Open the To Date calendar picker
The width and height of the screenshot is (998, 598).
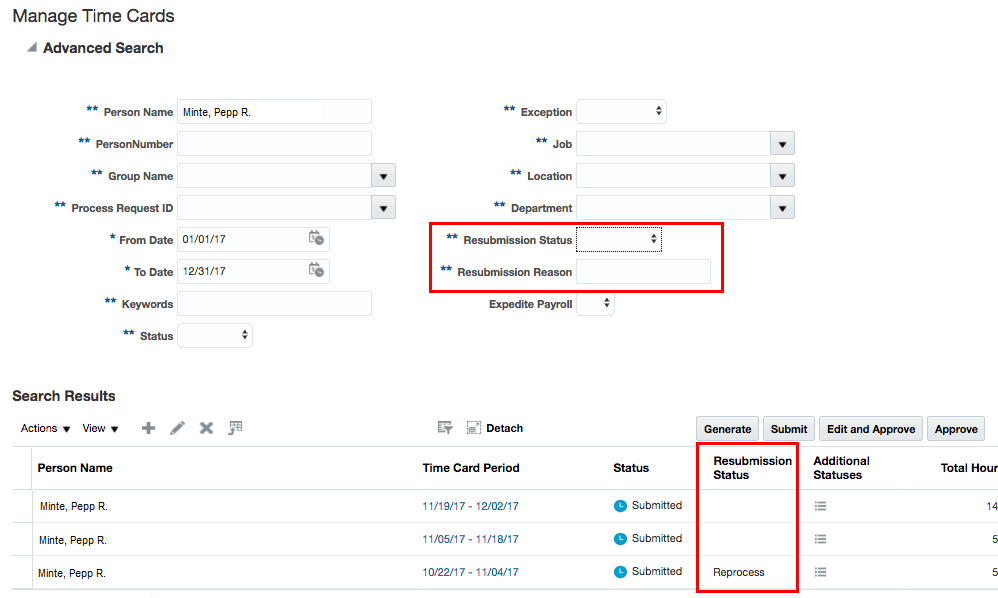(x=316, y=271)
